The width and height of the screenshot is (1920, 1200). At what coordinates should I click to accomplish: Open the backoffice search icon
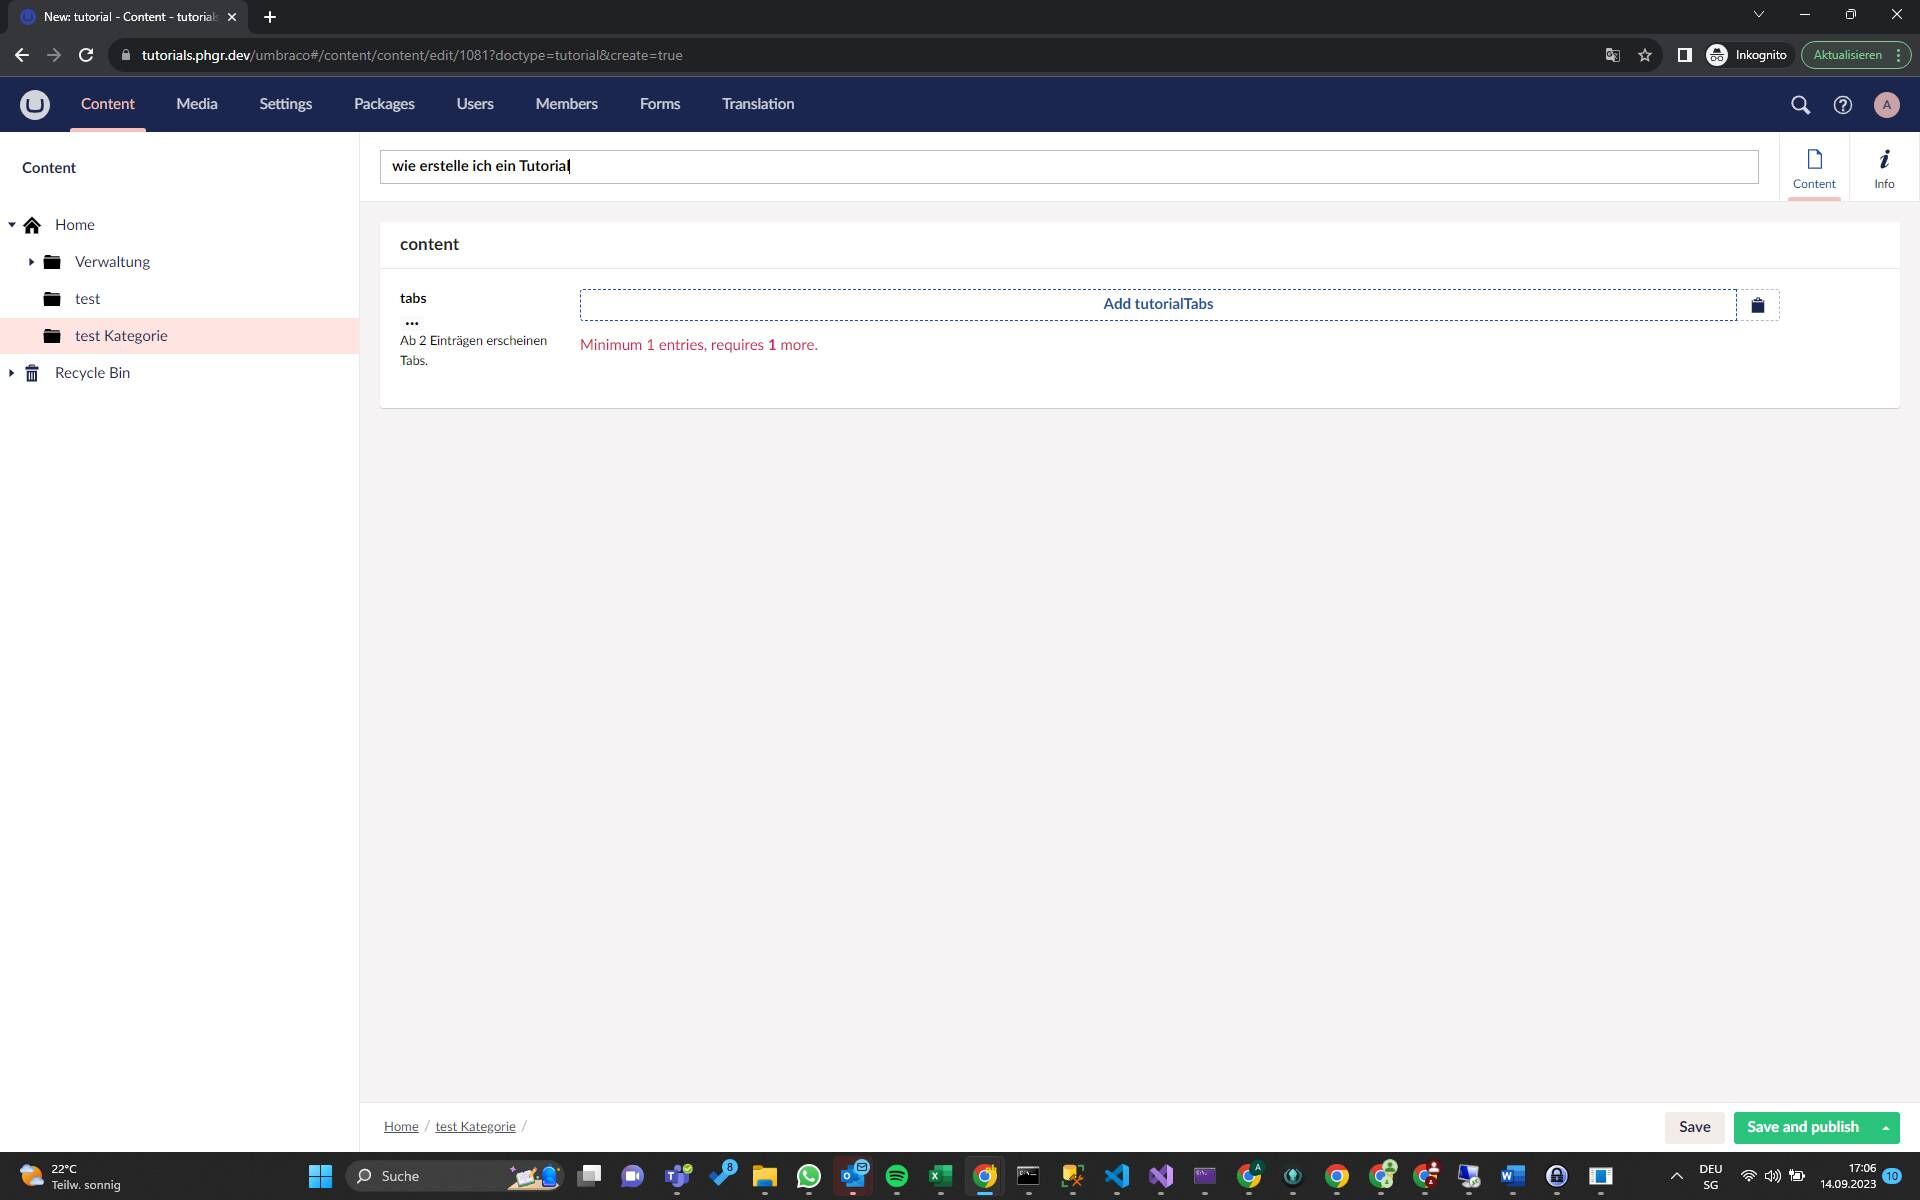[1800, 104]
